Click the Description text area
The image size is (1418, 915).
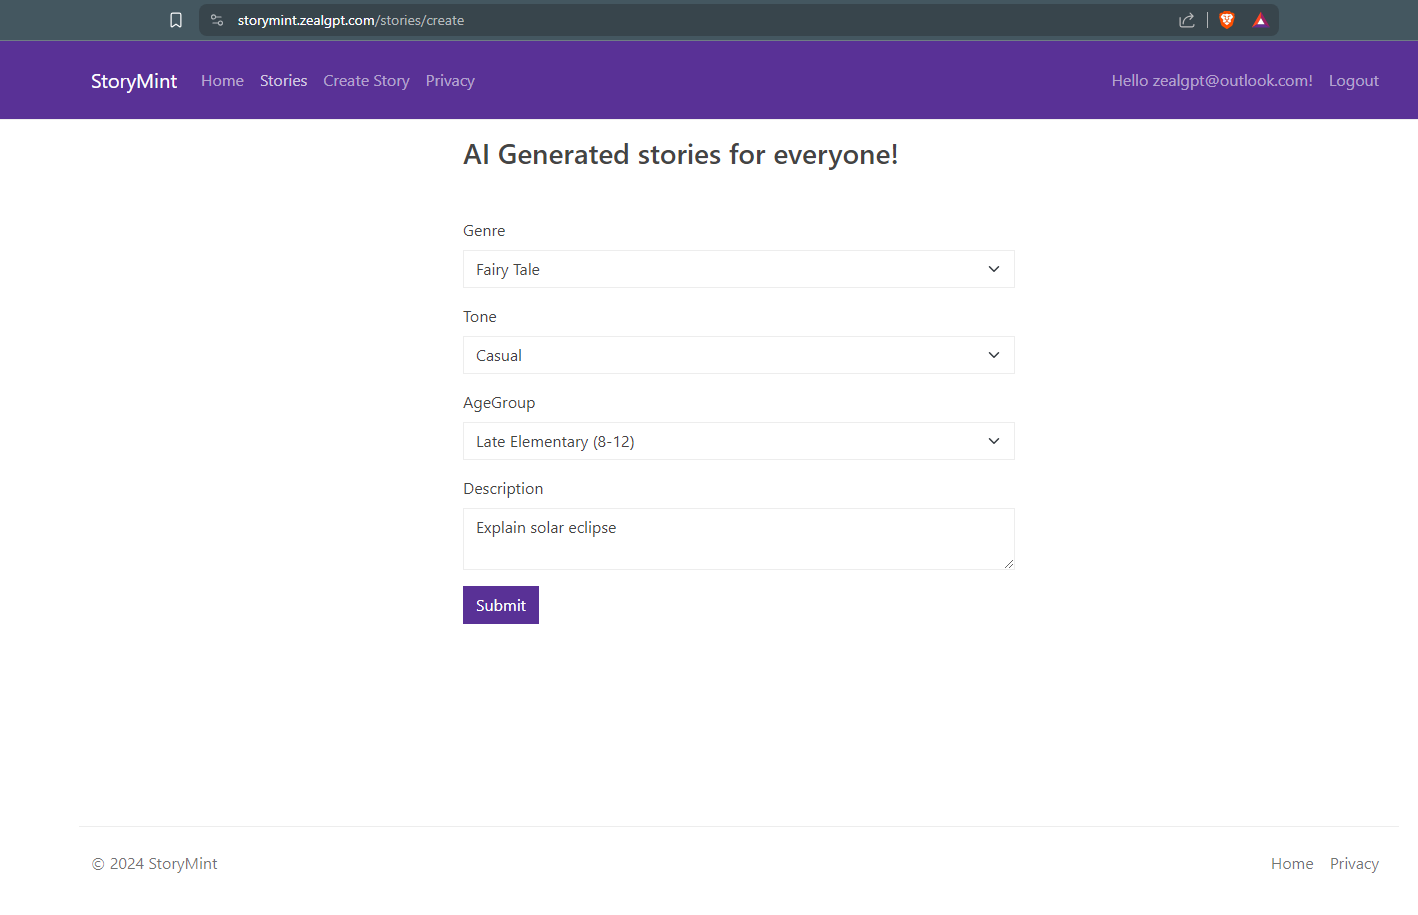click(739, 539)
